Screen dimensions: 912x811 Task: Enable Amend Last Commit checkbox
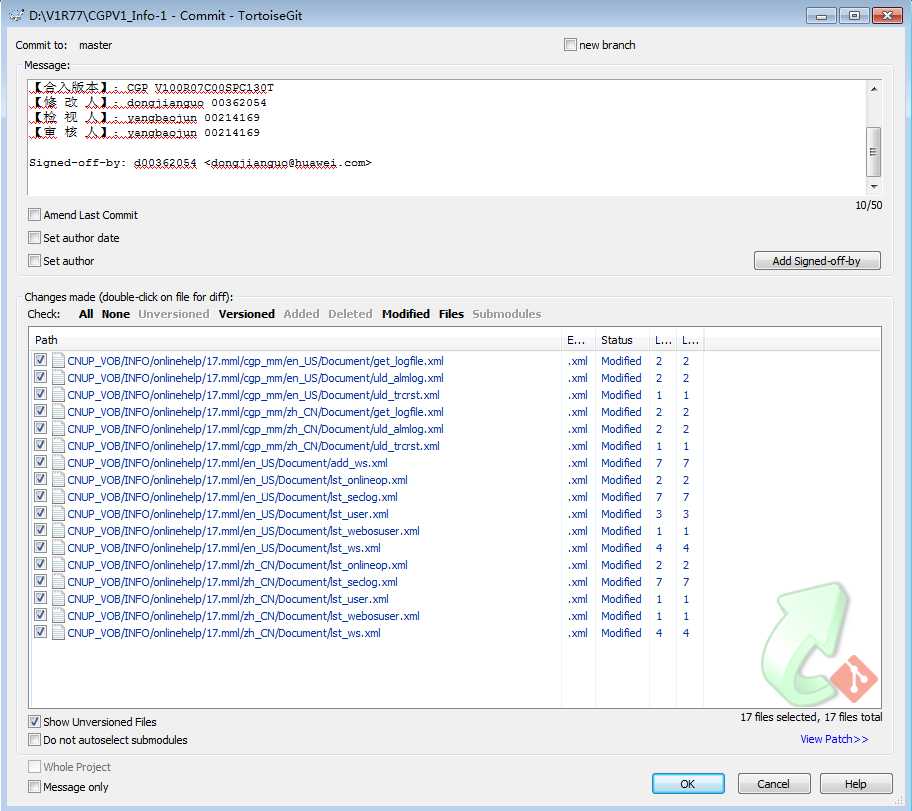click(34, 215)
